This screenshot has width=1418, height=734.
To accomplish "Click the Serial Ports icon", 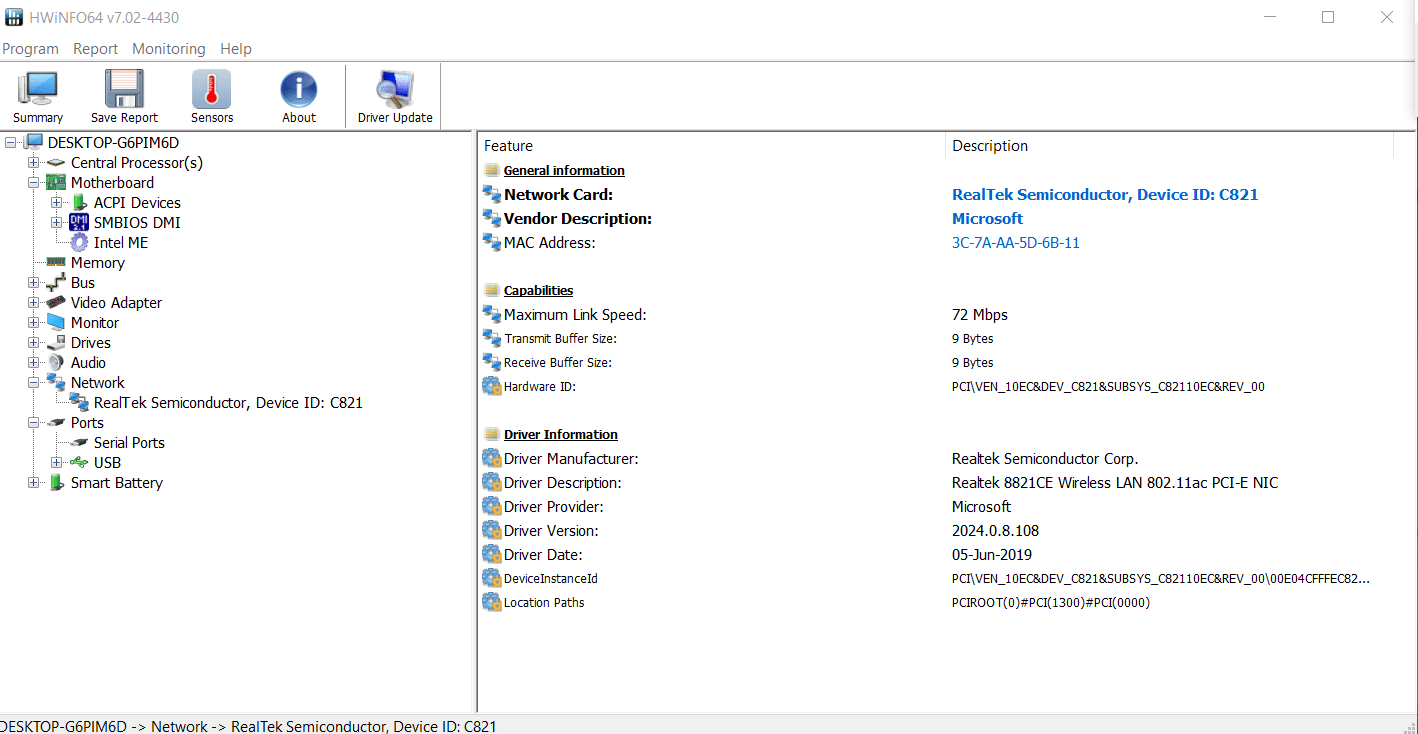I will [x=79, y=442].
